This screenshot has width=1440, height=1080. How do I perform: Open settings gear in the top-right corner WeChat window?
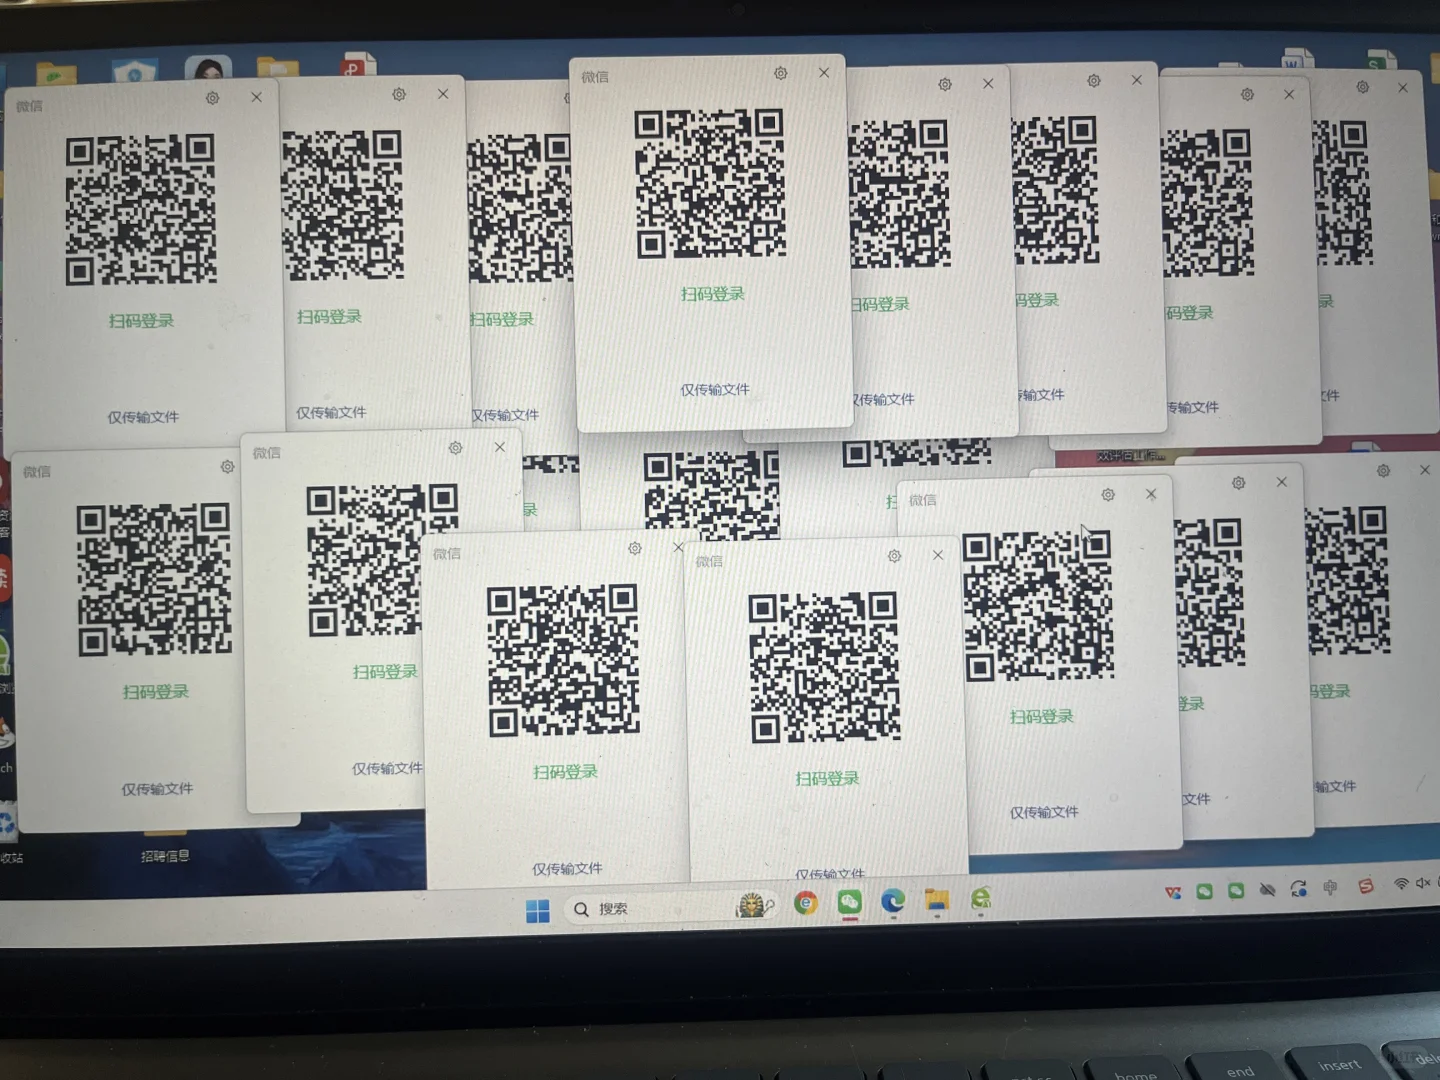[x=1362, y=87]
